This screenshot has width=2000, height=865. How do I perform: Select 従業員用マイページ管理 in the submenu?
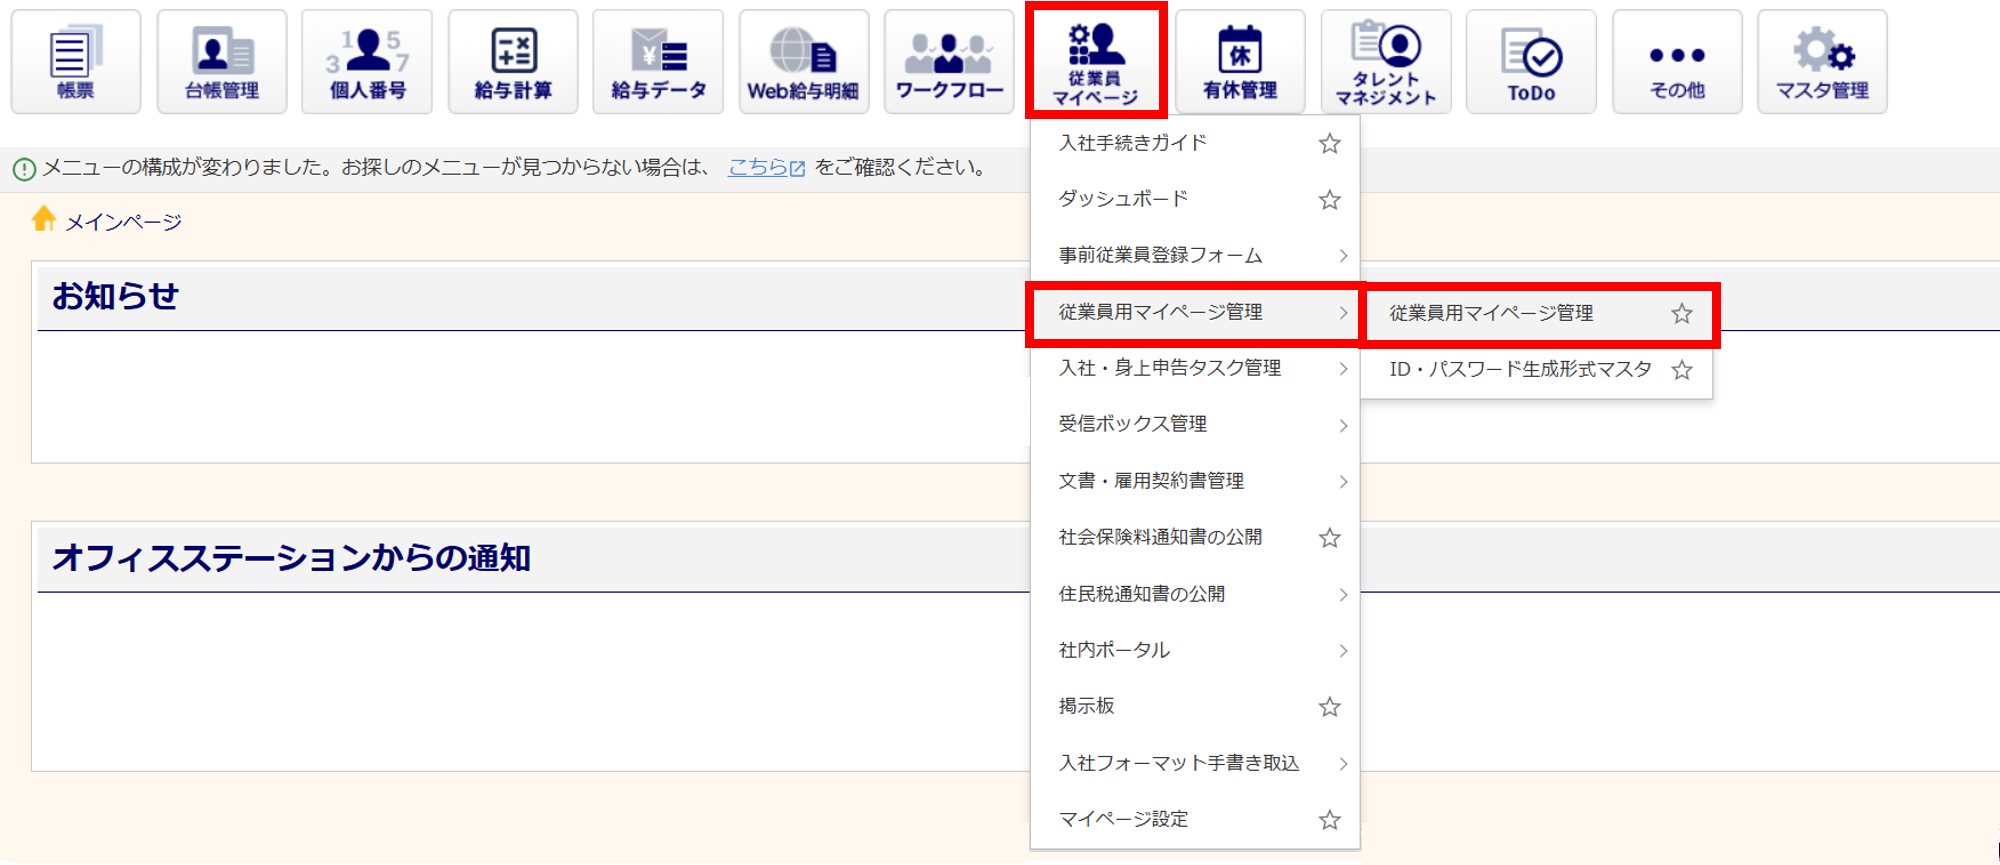point(1490,314)
